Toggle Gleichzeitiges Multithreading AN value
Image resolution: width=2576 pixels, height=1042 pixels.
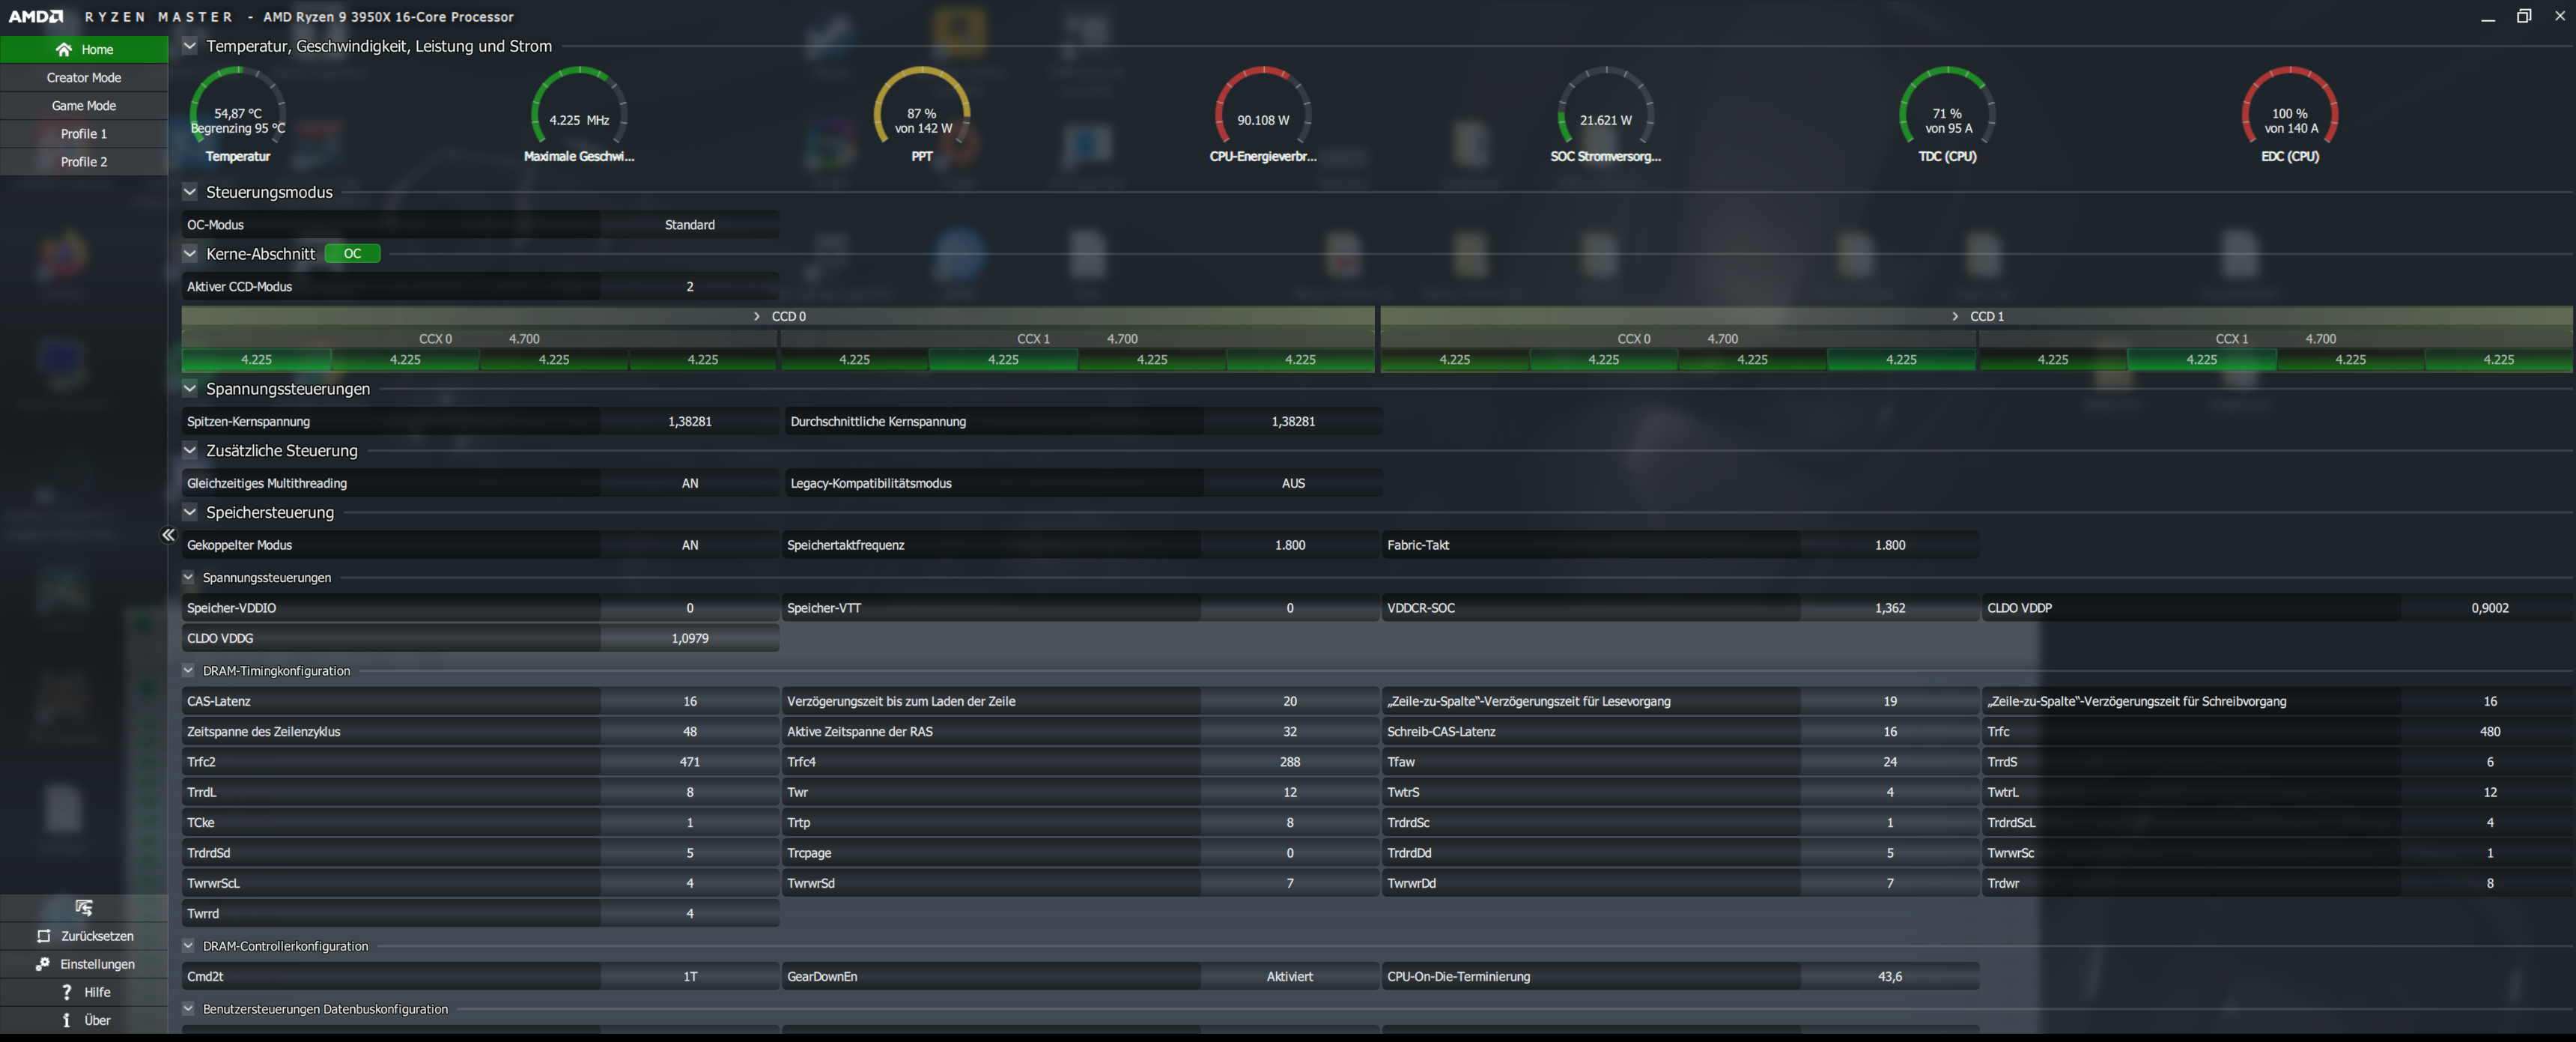pyautogui.click(x=689, y=483)
